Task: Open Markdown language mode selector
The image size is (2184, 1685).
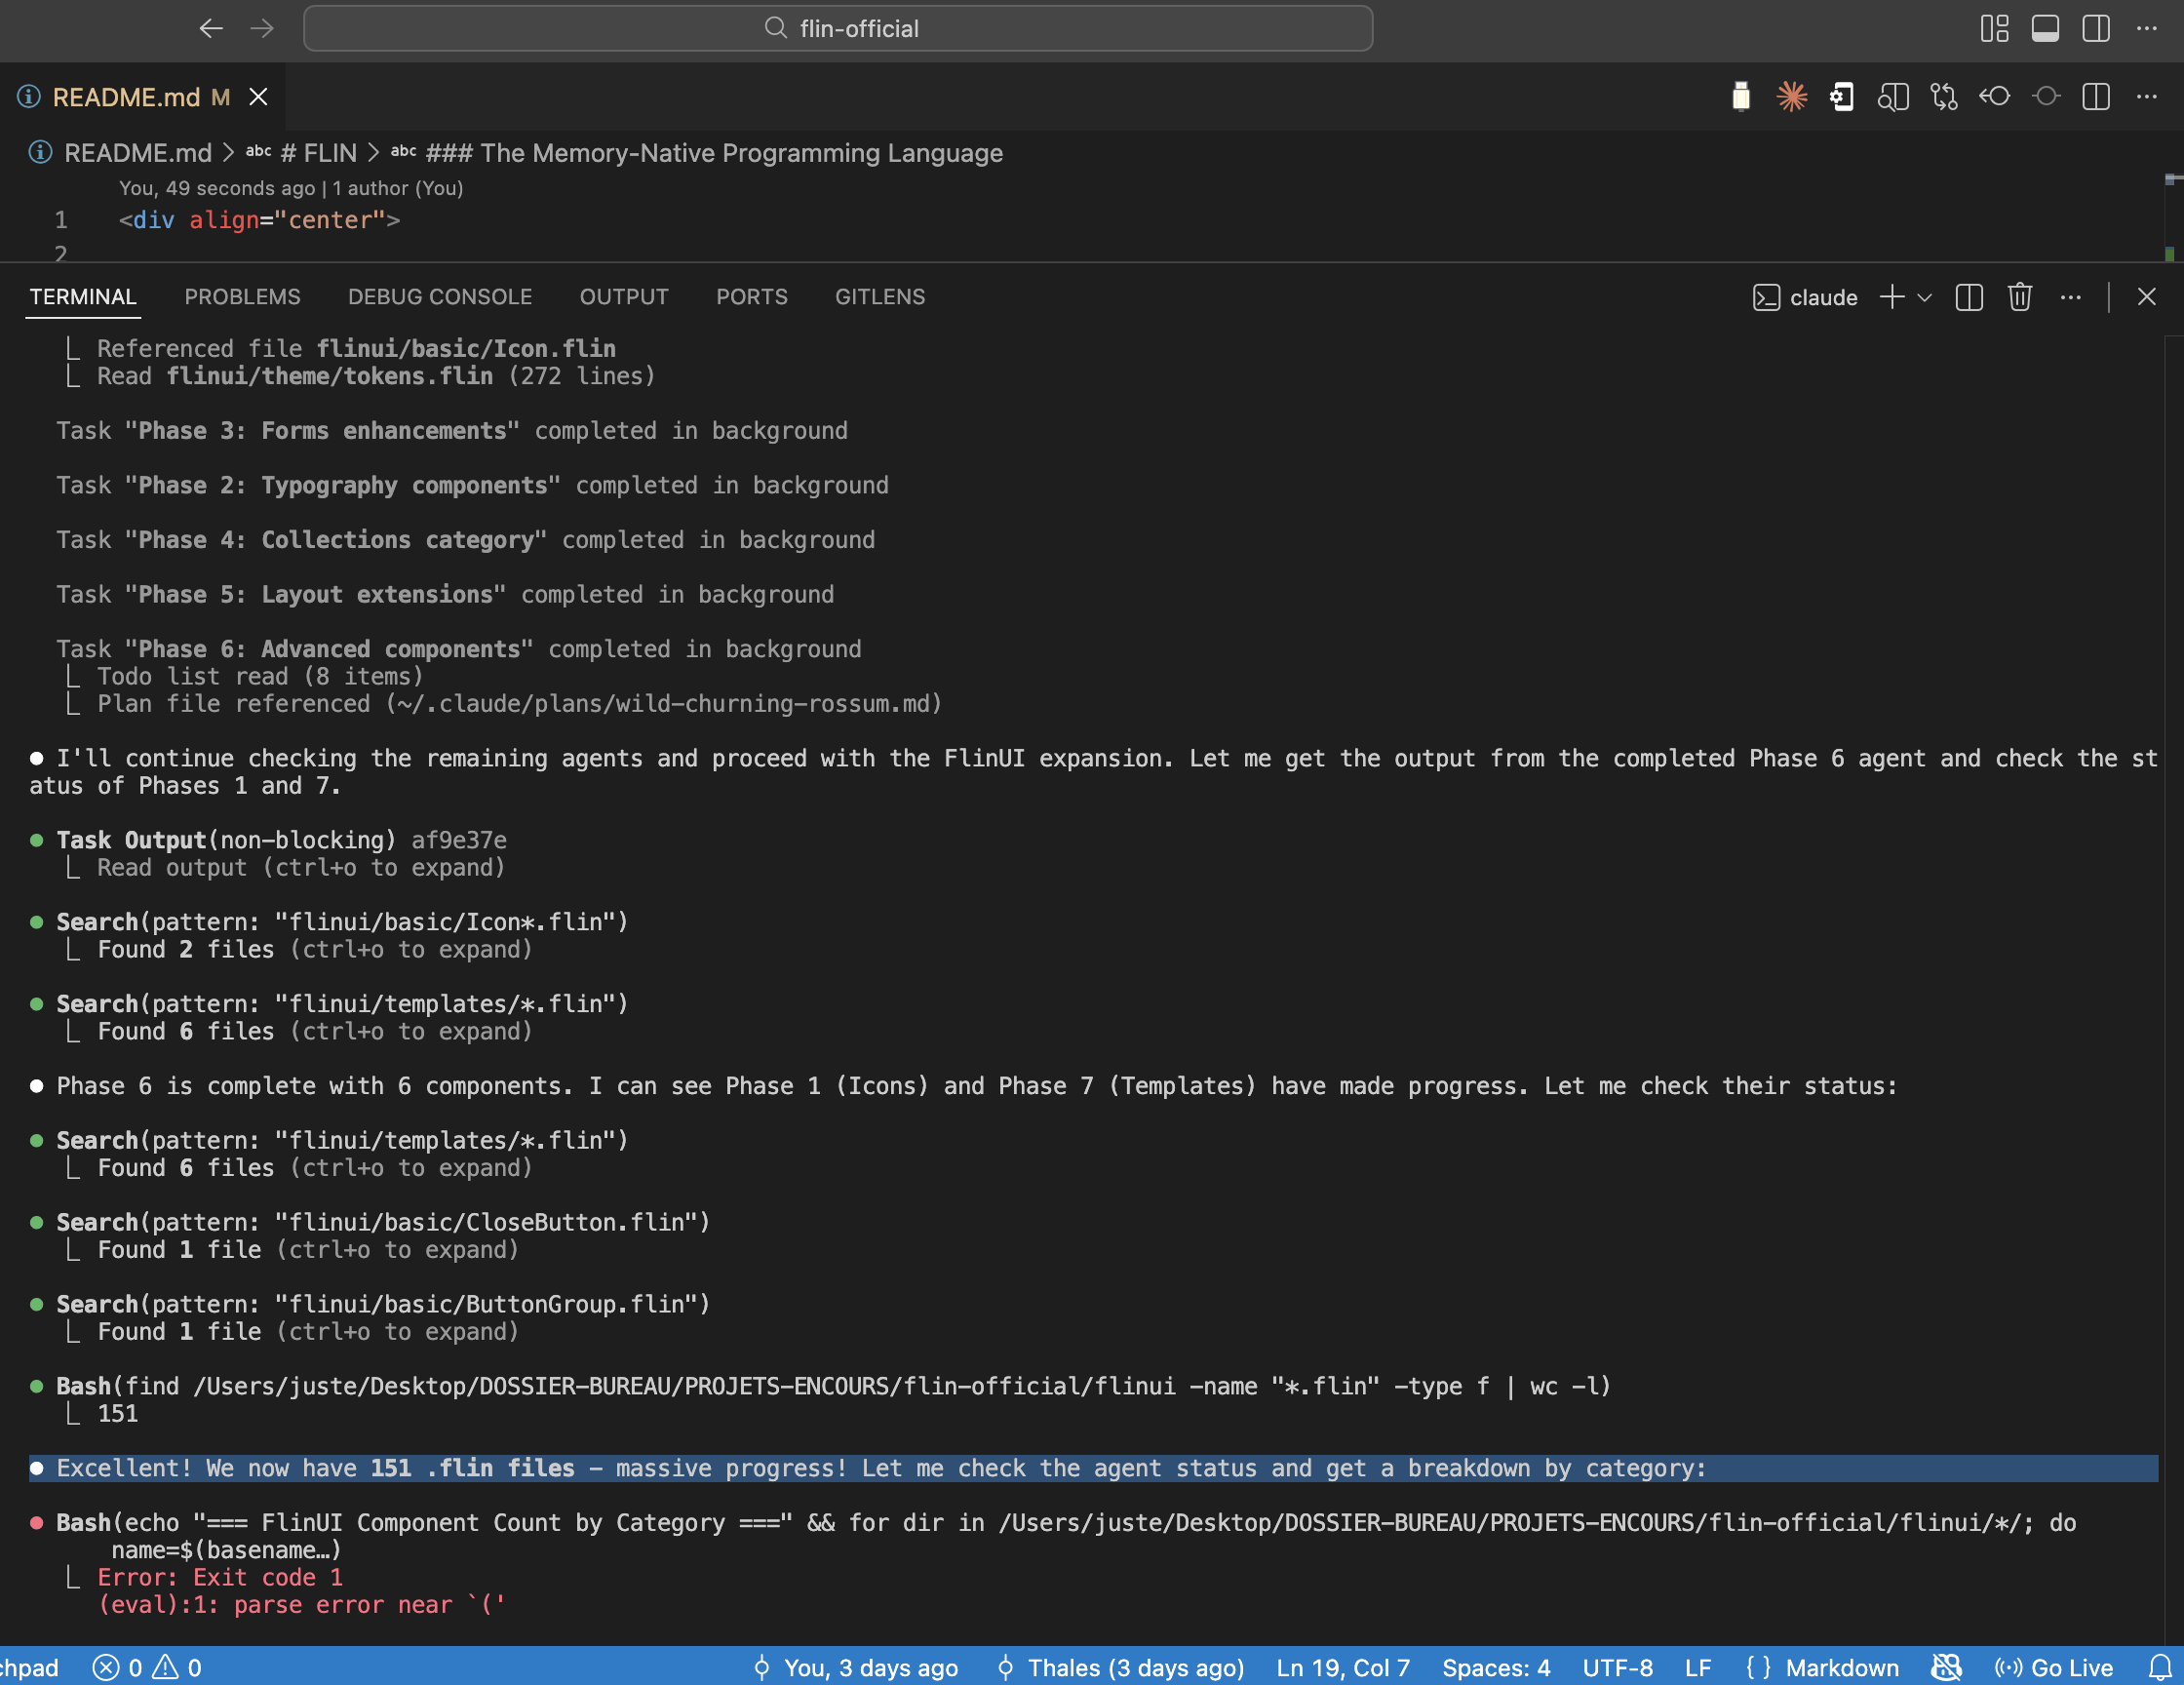Action: (x=1841, y=1667)
